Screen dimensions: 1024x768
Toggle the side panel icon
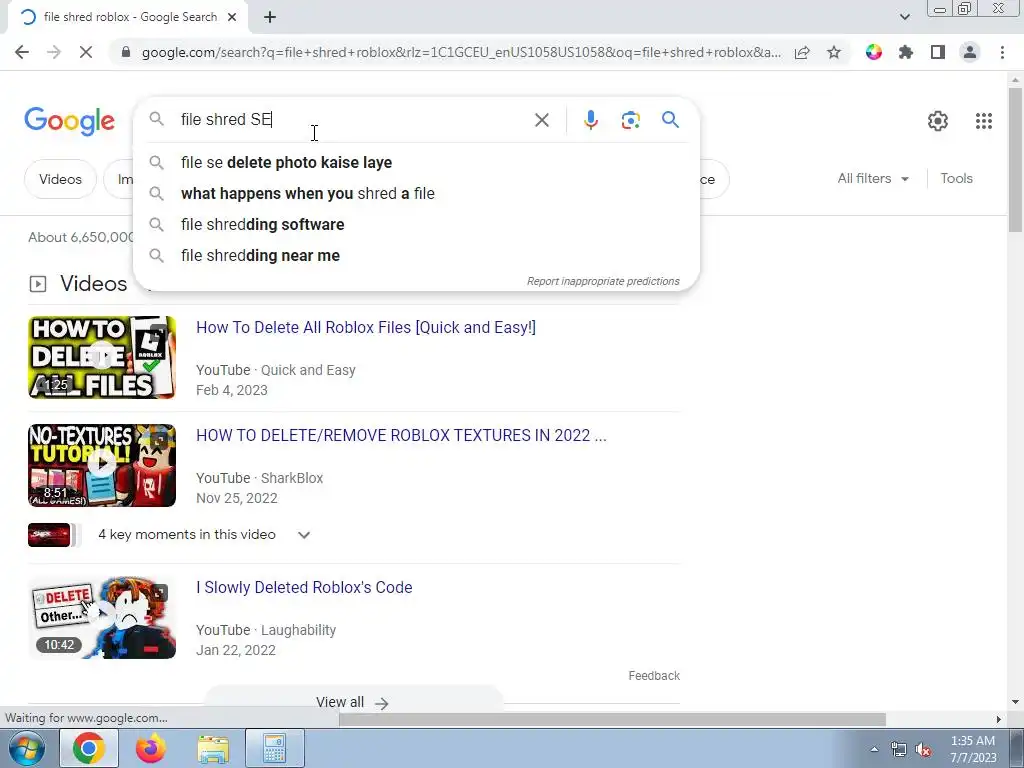point(938,52)
